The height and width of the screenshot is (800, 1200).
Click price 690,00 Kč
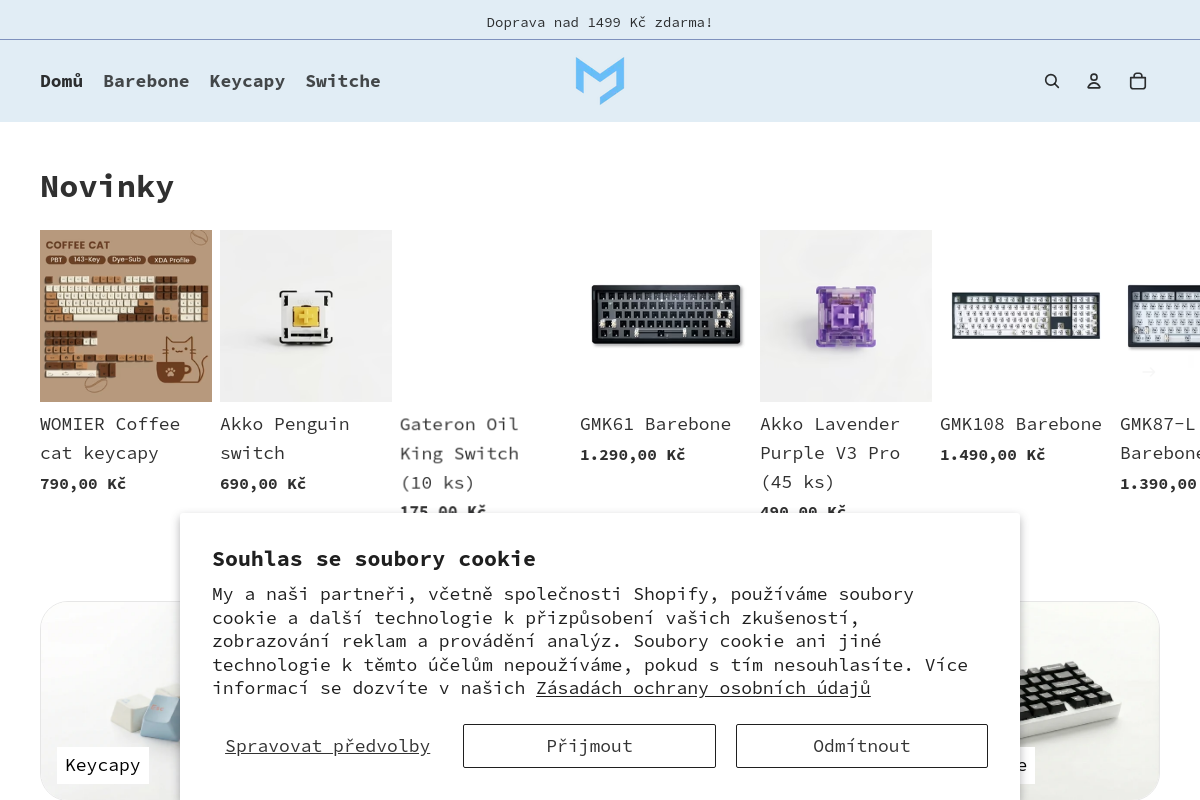click(x=263, y=484)
